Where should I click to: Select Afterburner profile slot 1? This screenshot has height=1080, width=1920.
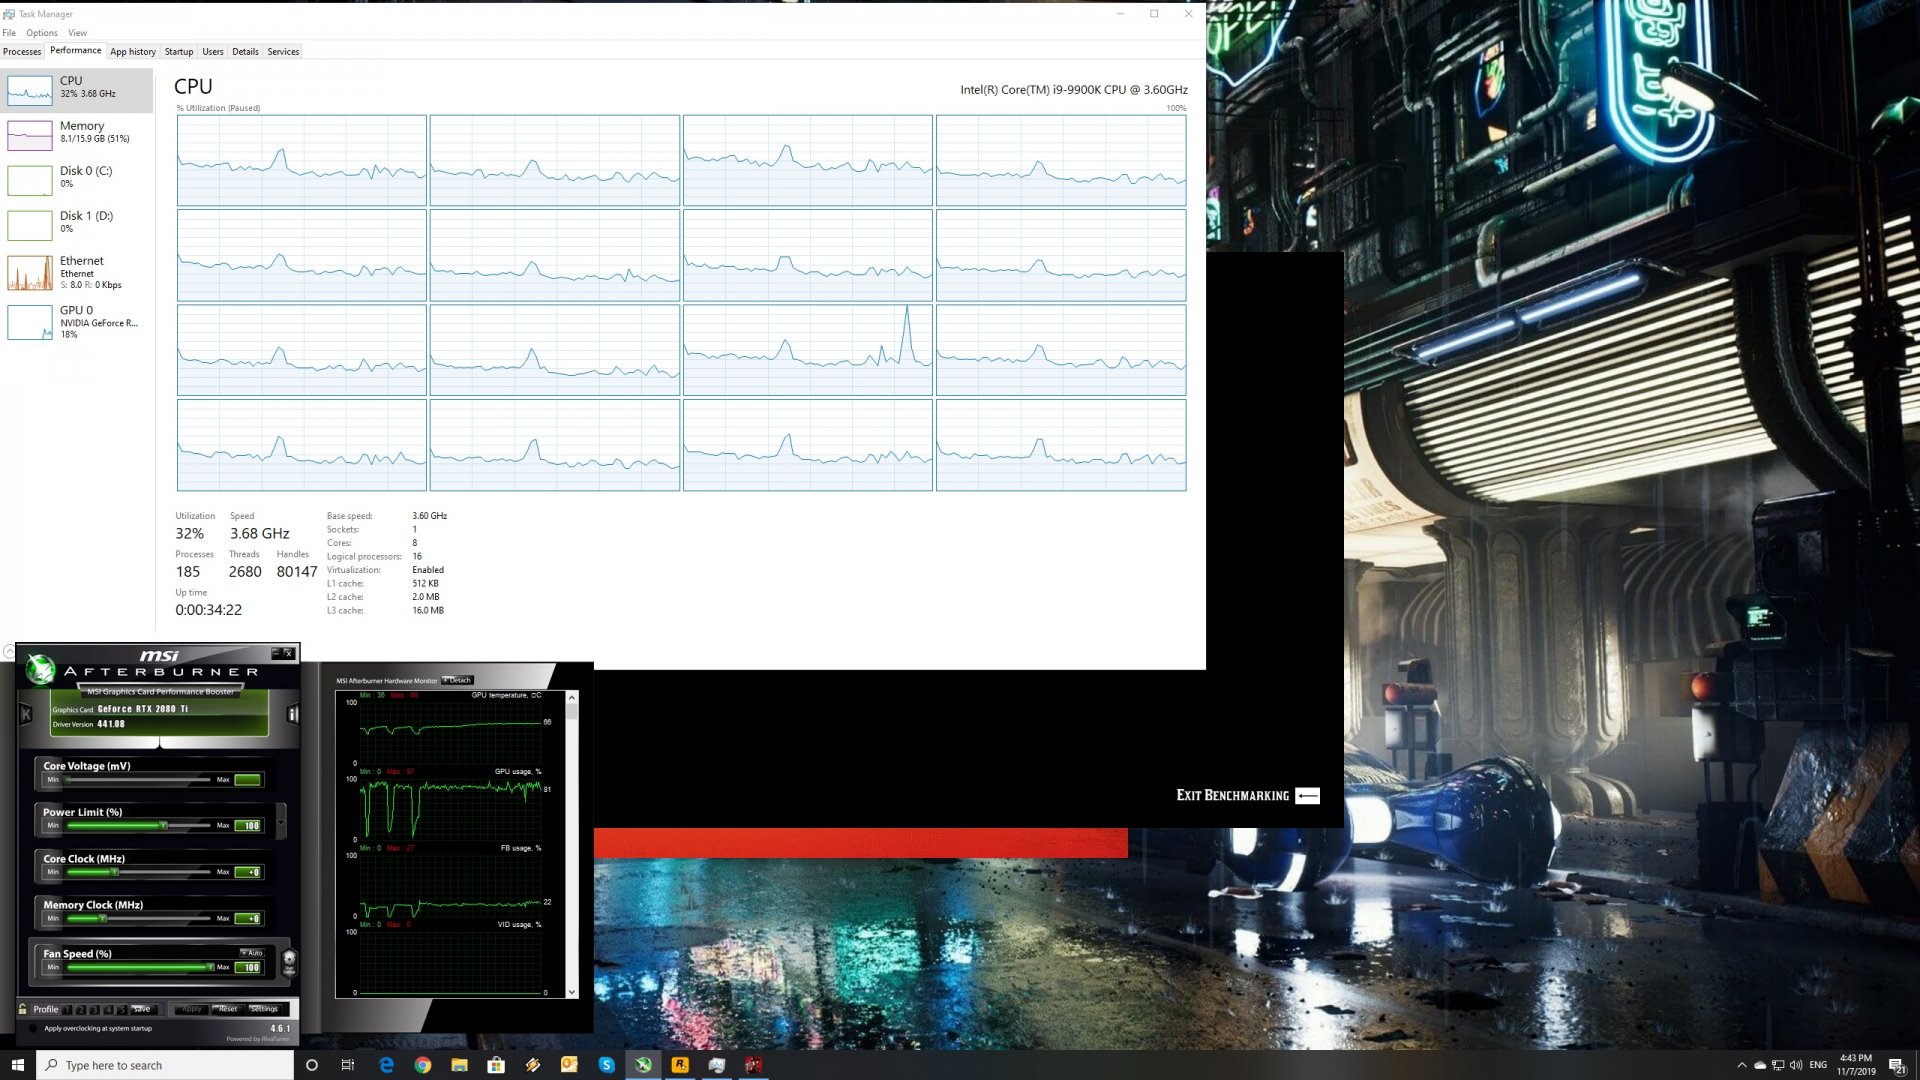68,1009
